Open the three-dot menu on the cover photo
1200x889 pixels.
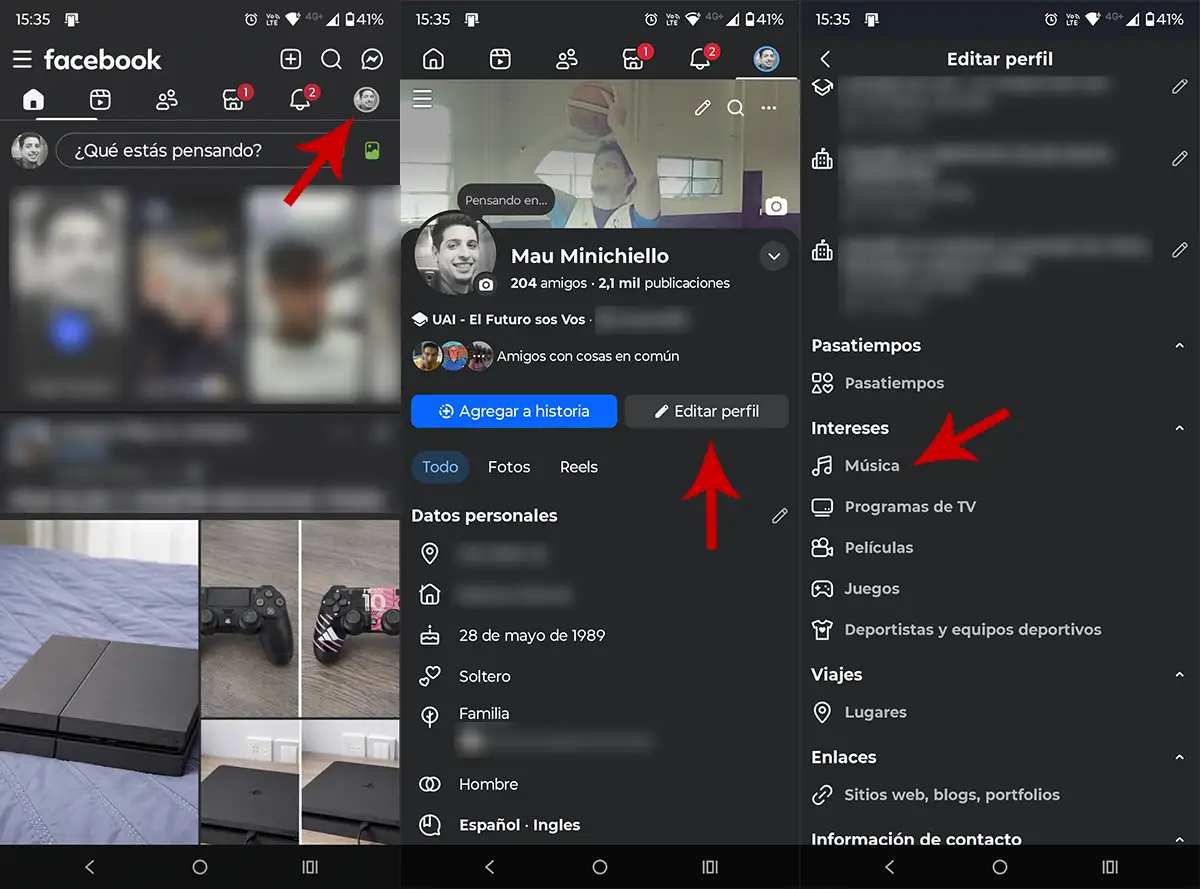pyautogui.click(x=768, y=108)
